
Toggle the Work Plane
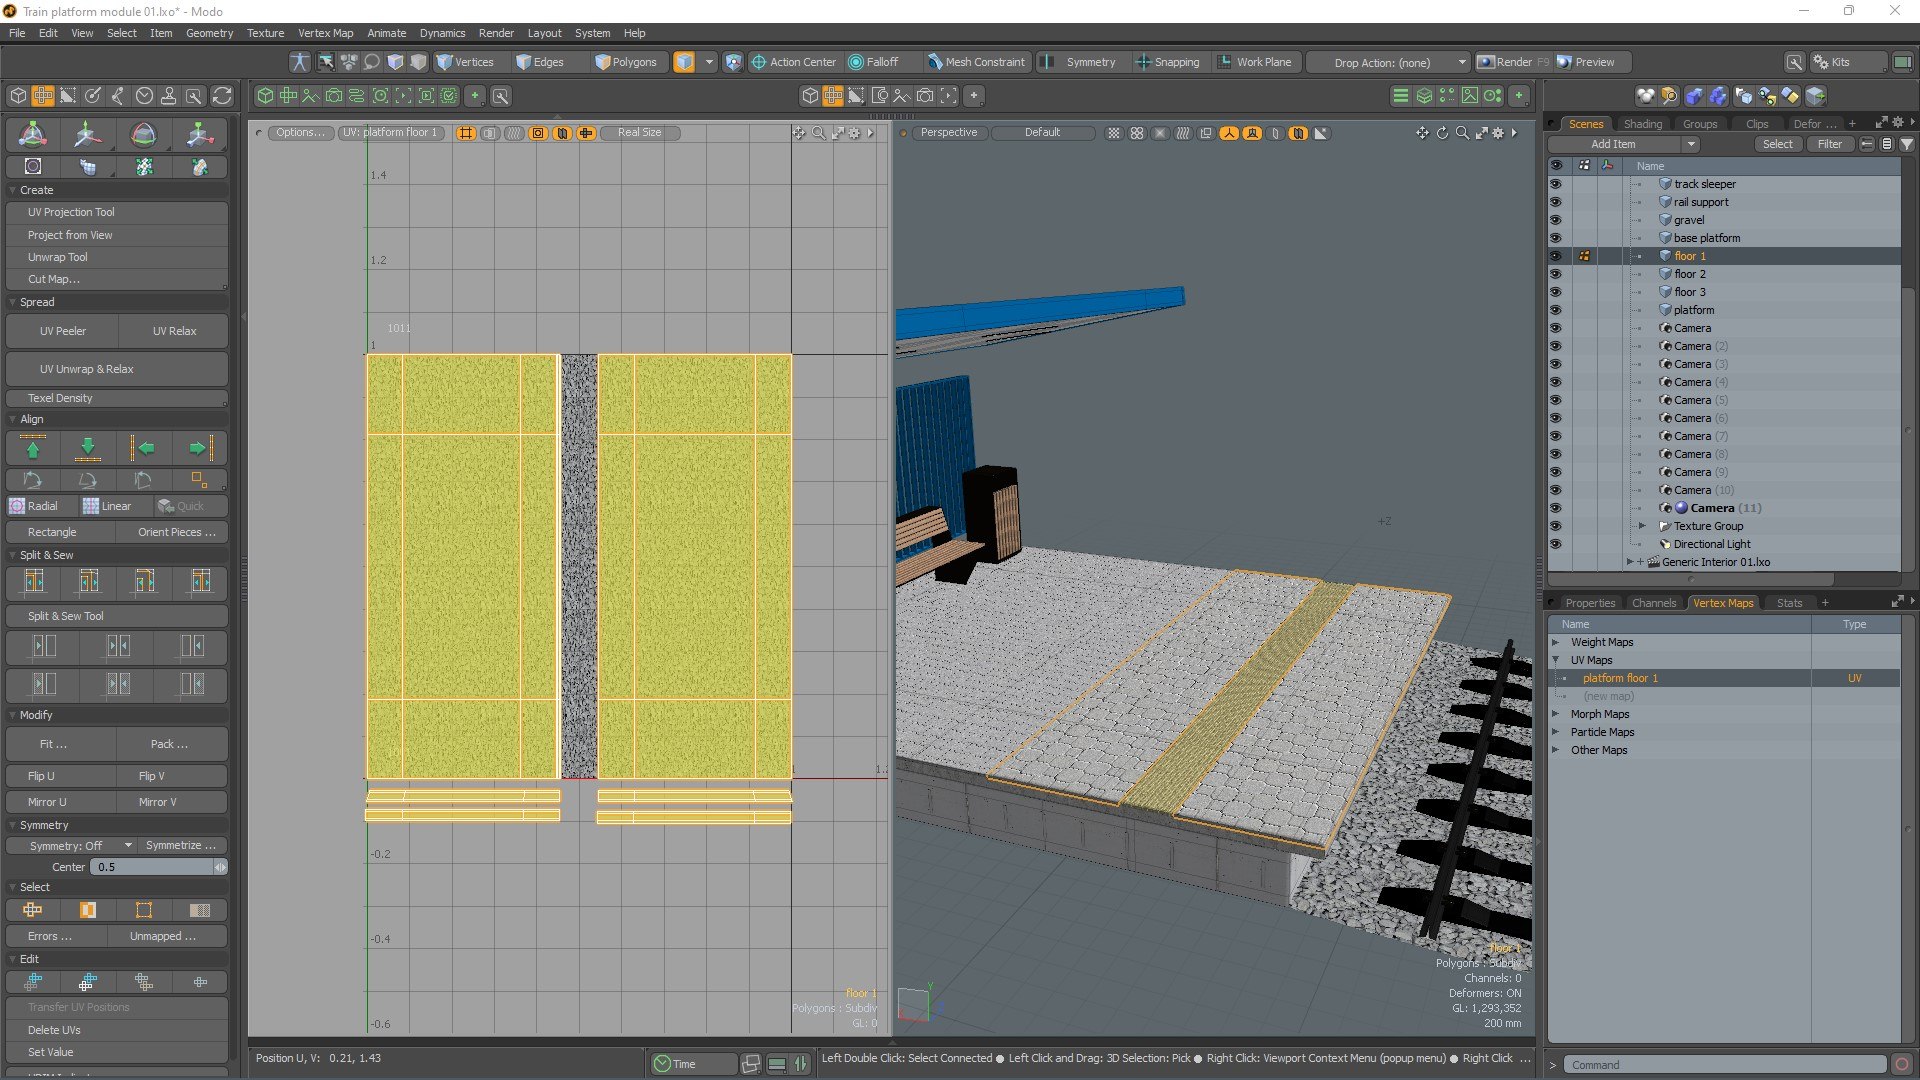(1255, 62)
